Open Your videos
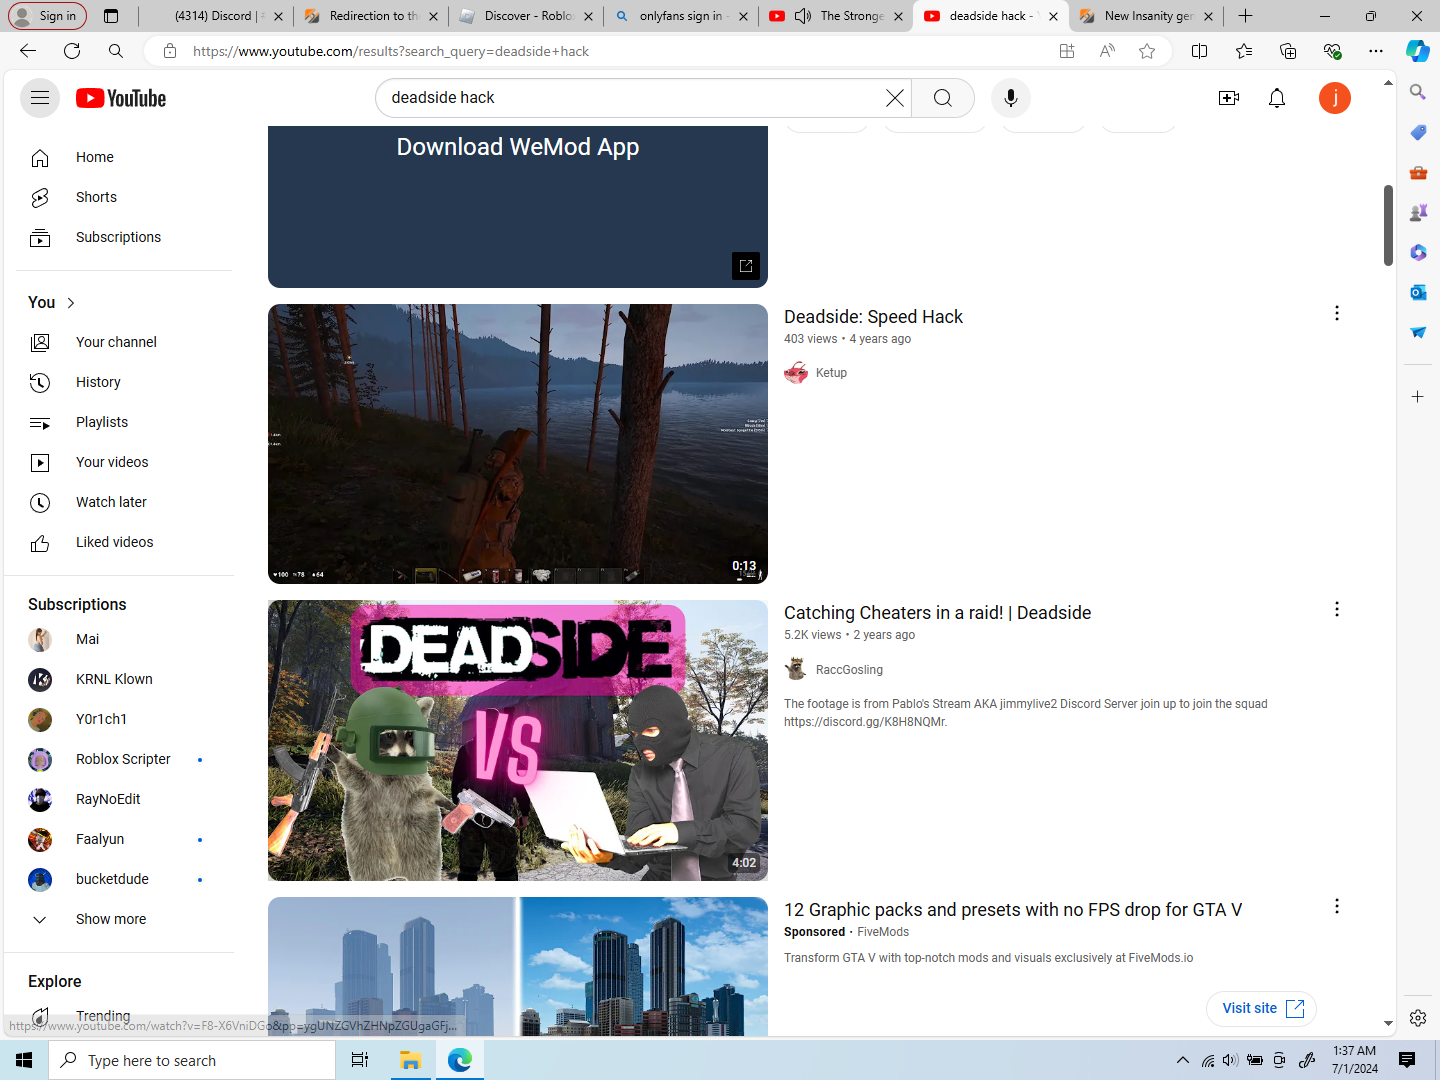1440x1080 pixels. tap(124, 462)
